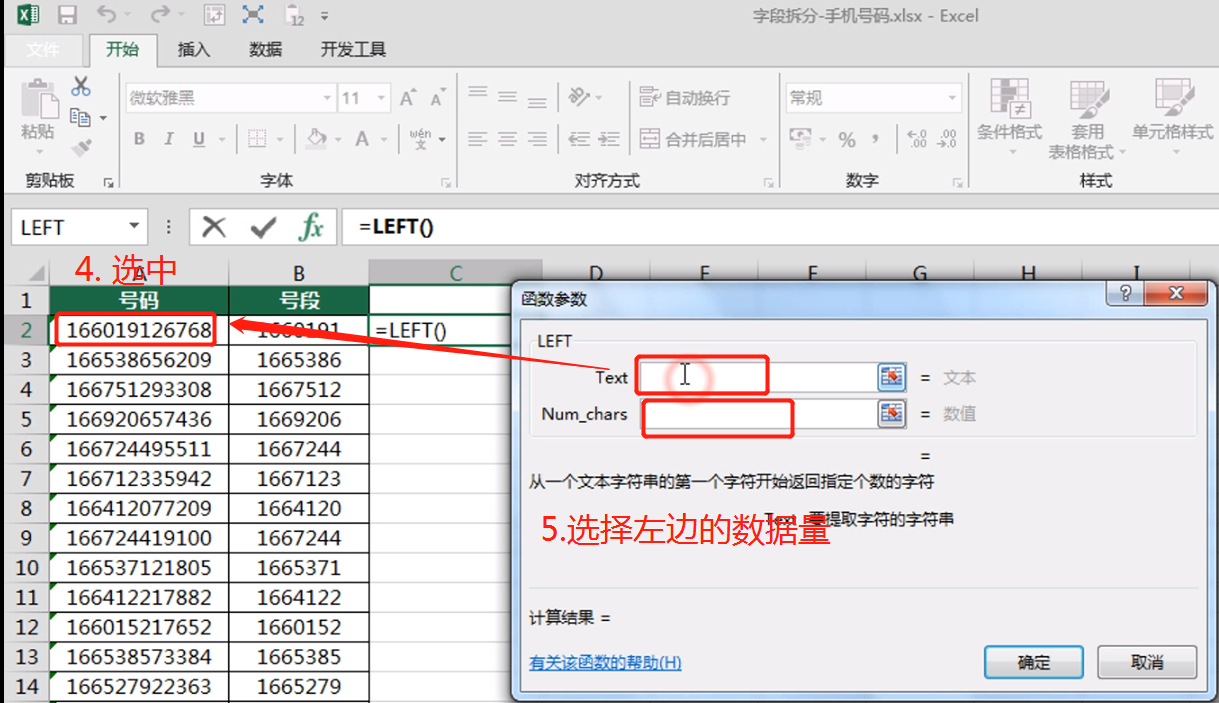Click the Paste clipboard icon

point(39,98)
